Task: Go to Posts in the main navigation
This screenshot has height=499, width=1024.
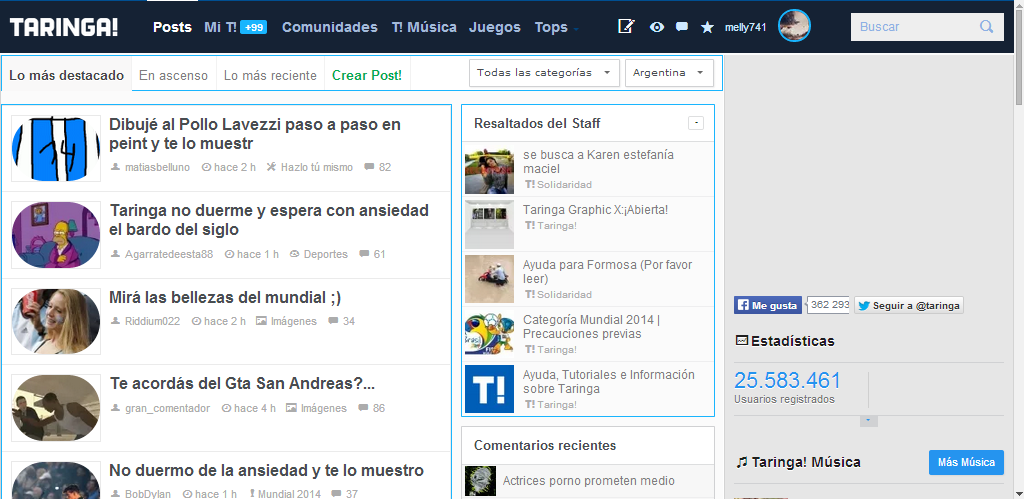Action: coord(172,27)
